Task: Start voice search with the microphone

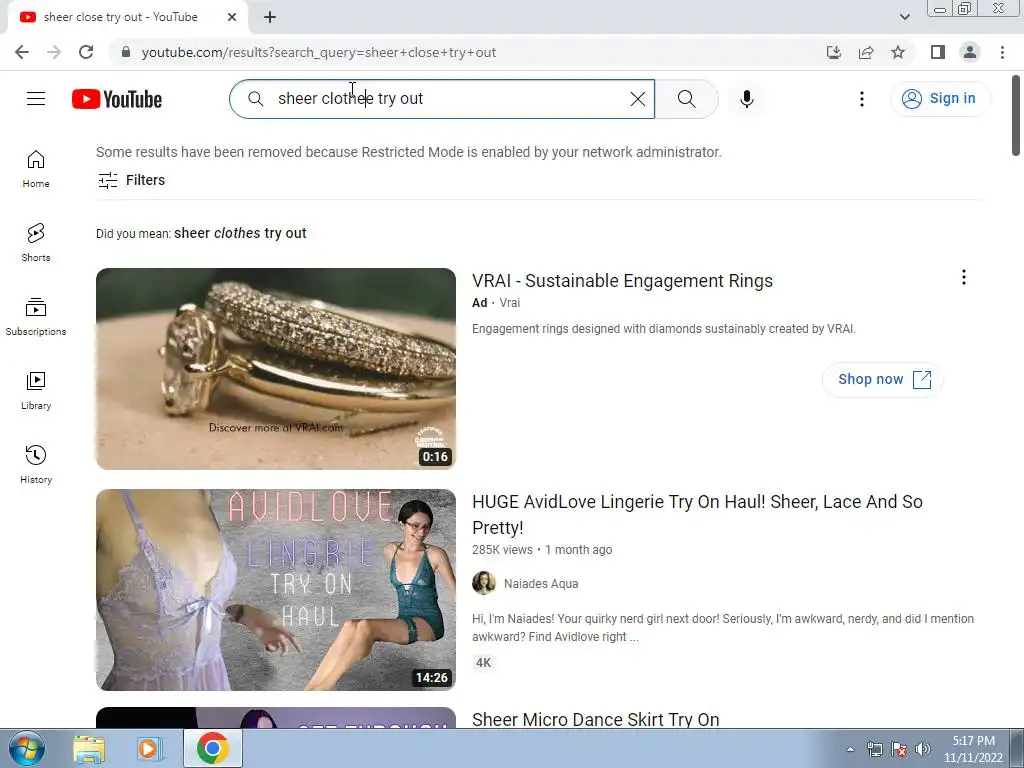Action: pyautogui.click(x=747, y=99)
